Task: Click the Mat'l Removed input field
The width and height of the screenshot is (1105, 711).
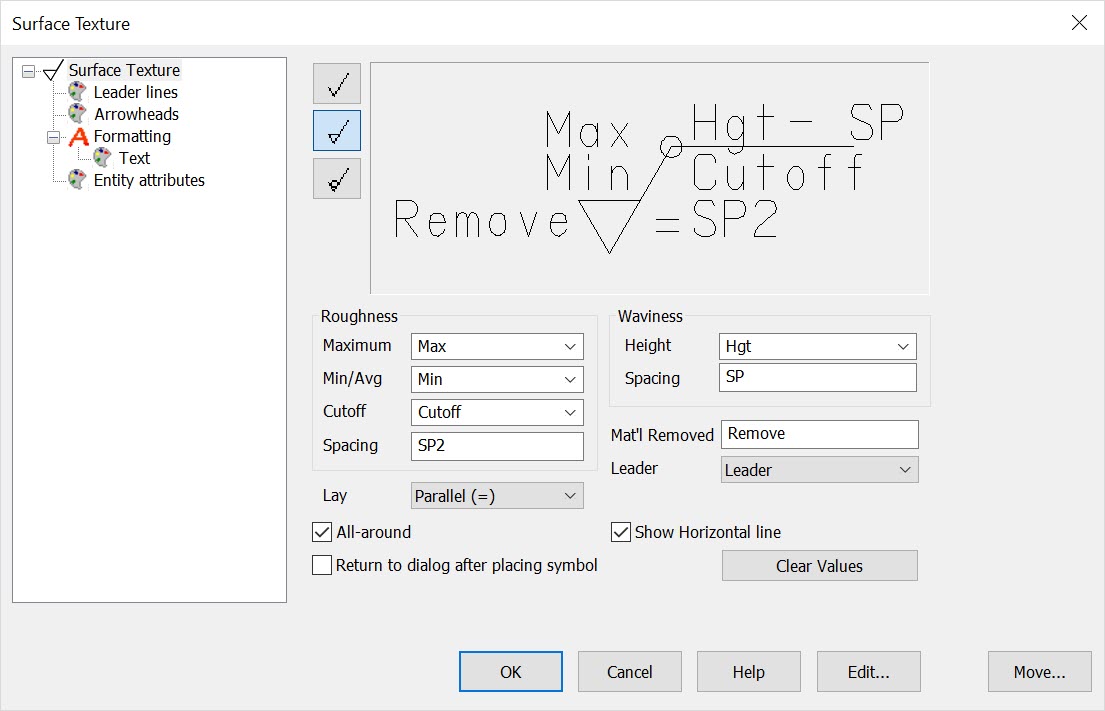Action: (819, 434)
